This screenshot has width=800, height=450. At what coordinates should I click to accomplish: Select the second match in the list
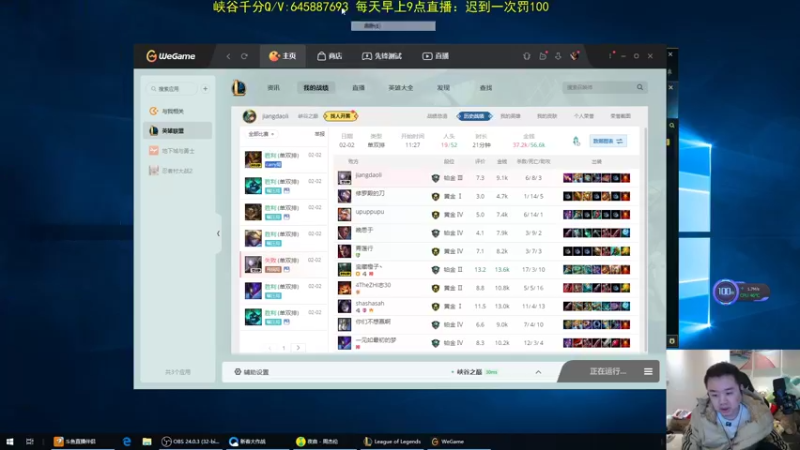coord(284,186)
